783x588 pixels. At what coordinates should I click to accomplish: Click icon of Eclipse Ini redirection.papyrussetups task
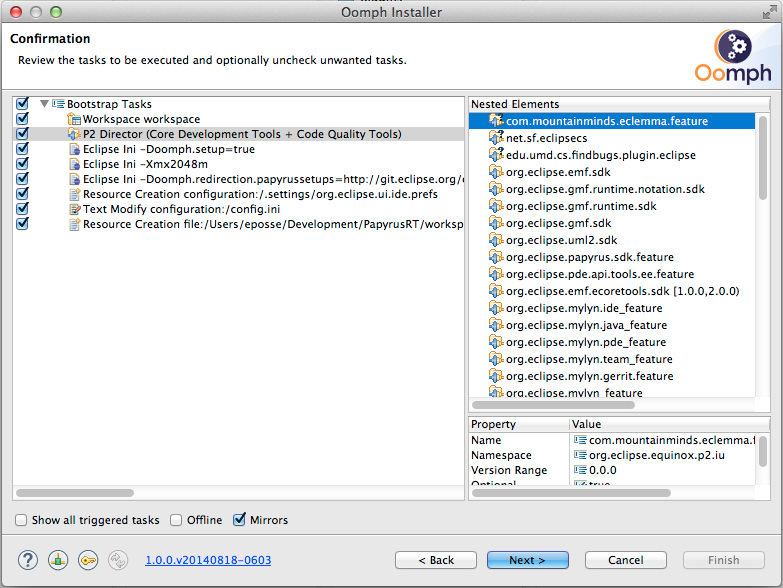click(74, 179)
